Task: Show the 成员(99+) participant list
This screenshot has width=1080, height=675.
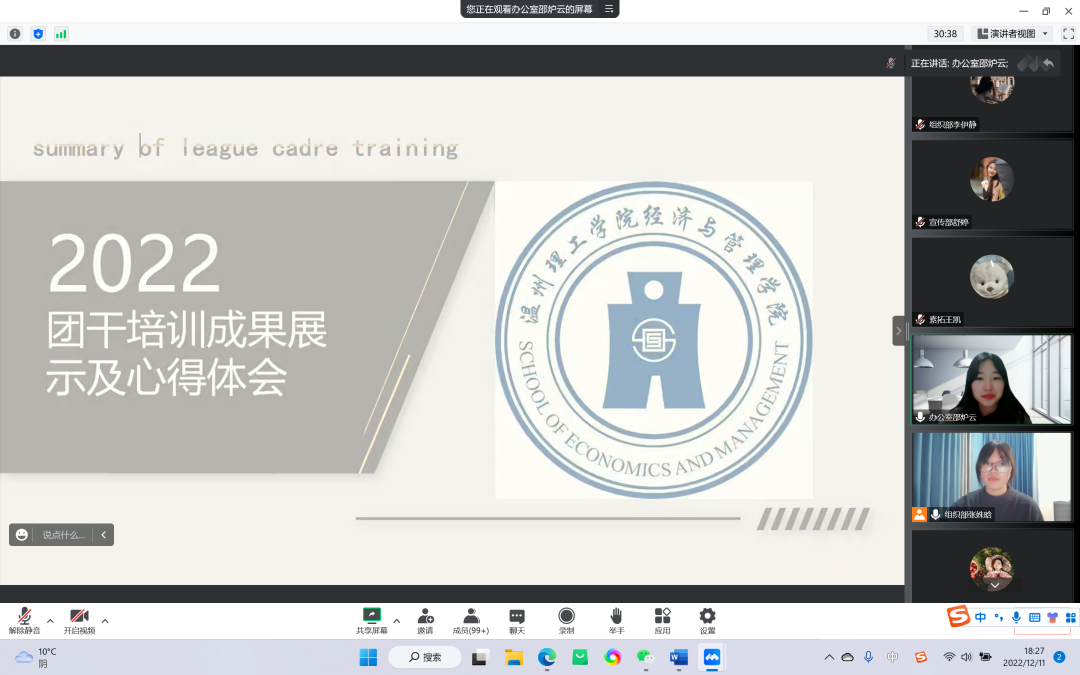Action: coord(471,621)
